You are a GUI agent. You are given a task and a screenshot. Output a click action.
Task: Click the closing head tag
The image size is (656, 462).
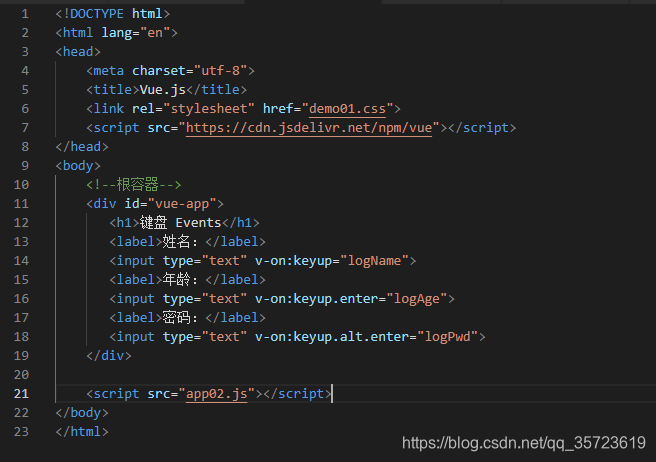click(82, 147)
